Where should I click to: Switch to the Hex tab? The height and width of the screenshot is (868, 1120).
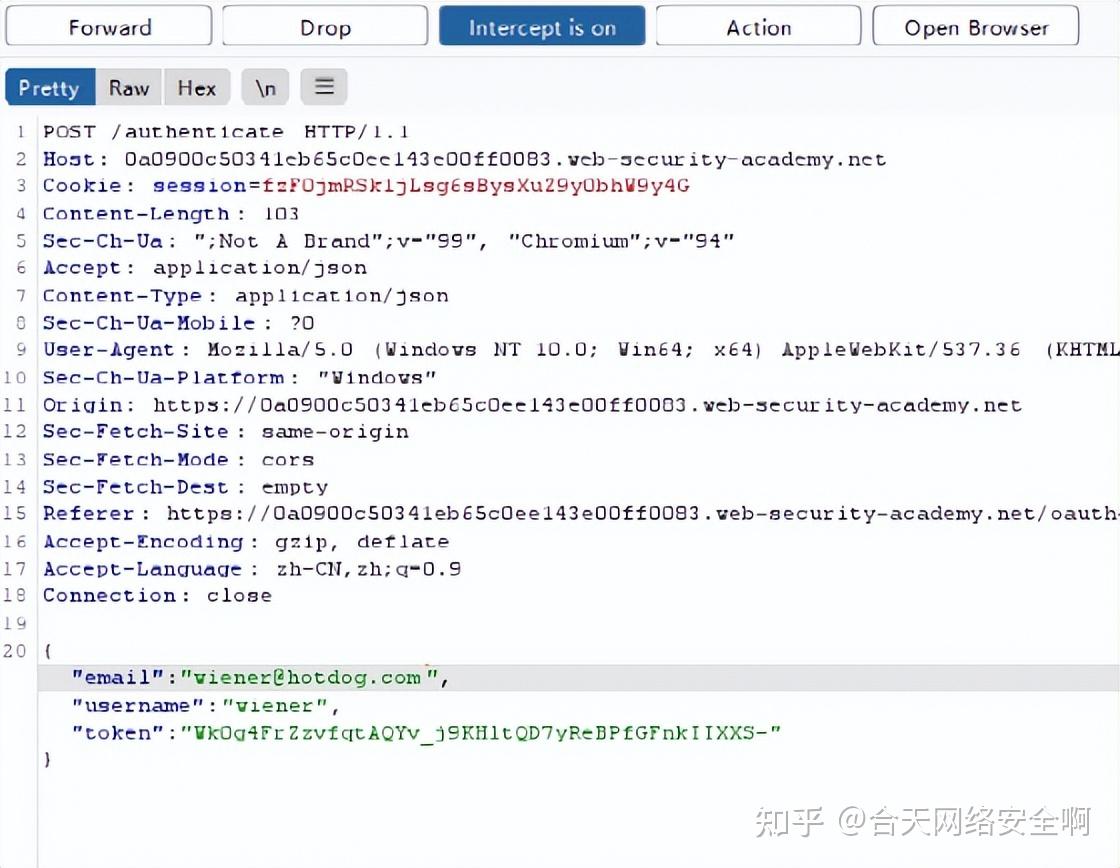197,88
